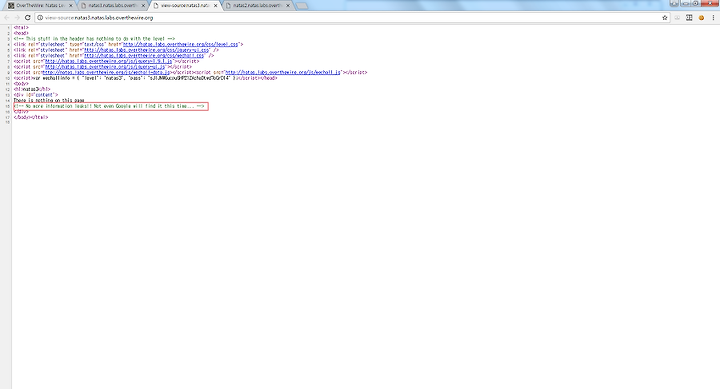The height and width of the screenshot is (389, 720).
Task: Open the wechall-data.js script link
Action: click(x=107, y=72)
